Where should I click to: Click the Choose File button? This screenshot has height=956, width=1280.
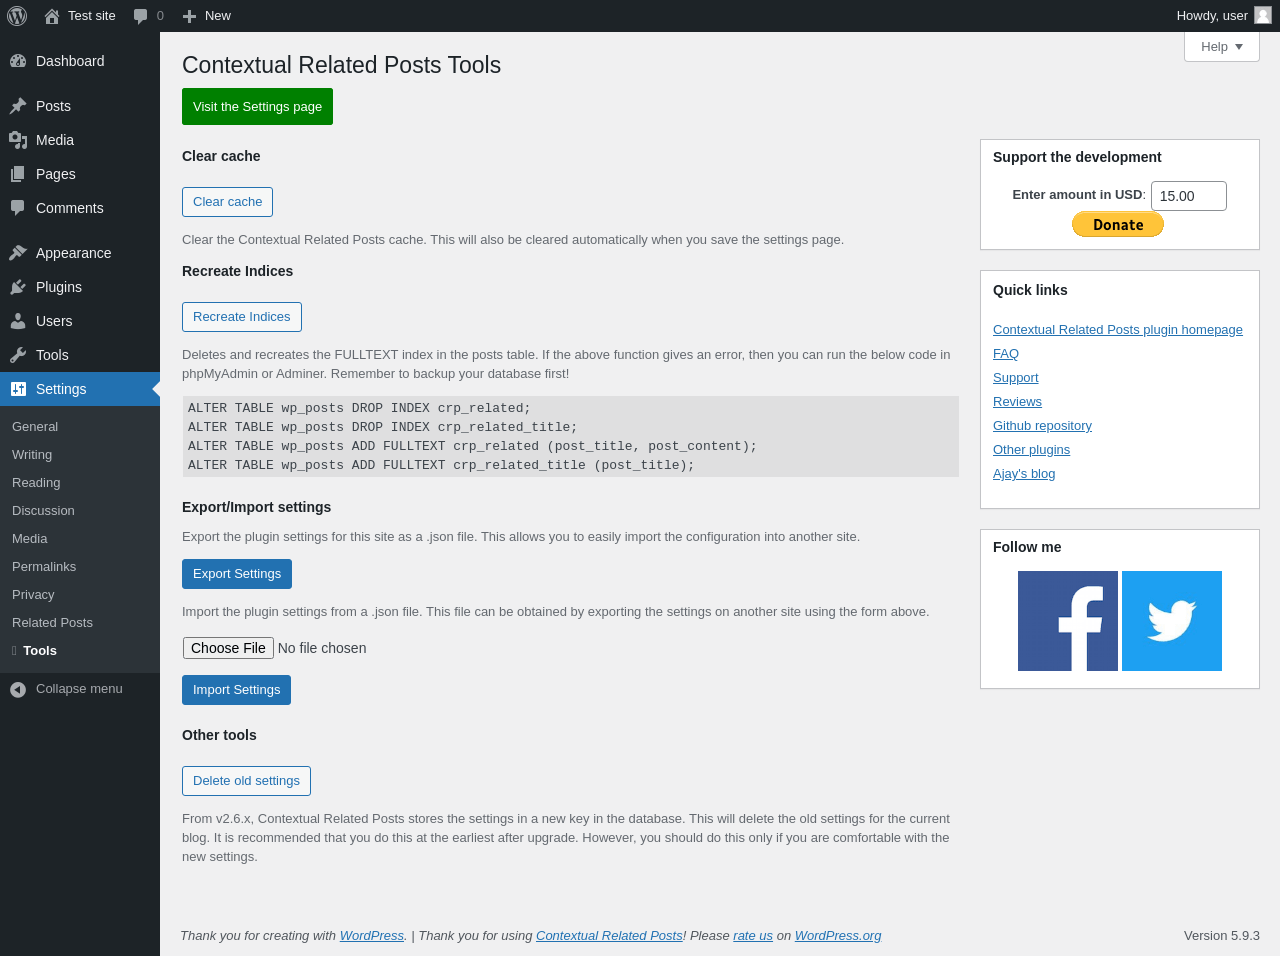click(228, 648)
